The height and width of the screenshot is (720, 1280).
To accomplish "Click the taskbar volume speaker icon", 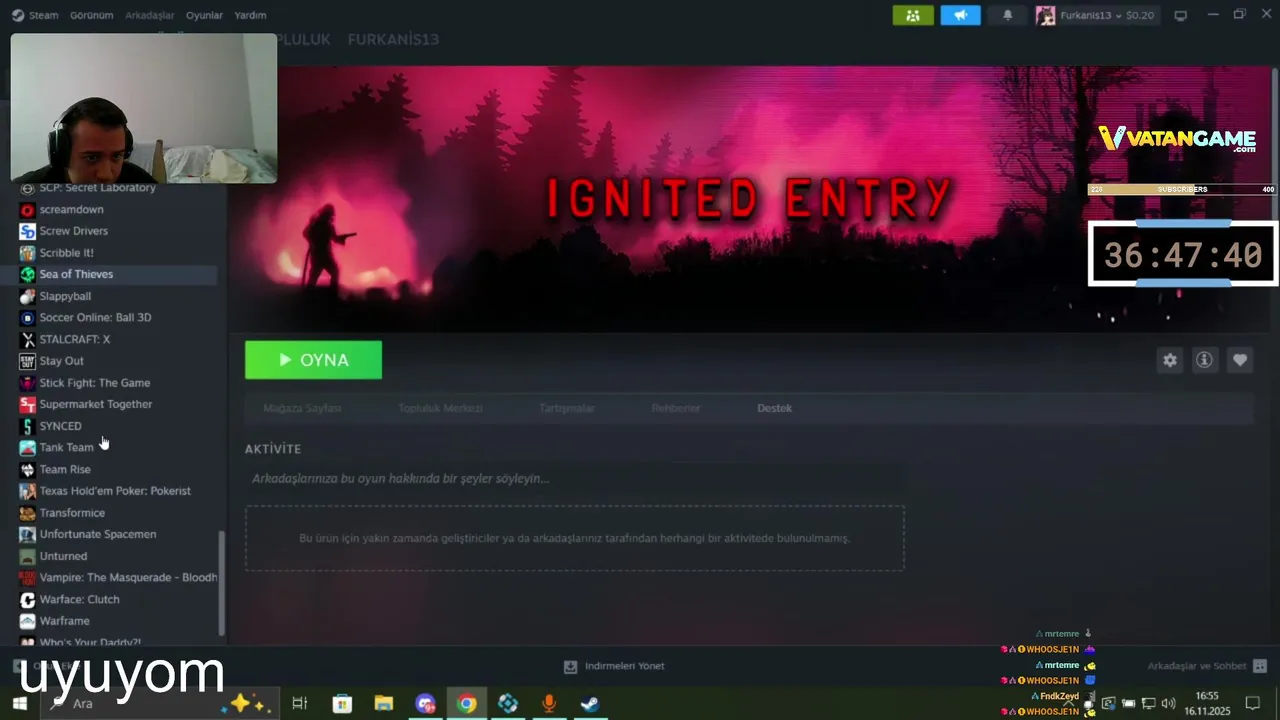I will pyautogui.click(x=1167, y=704).
